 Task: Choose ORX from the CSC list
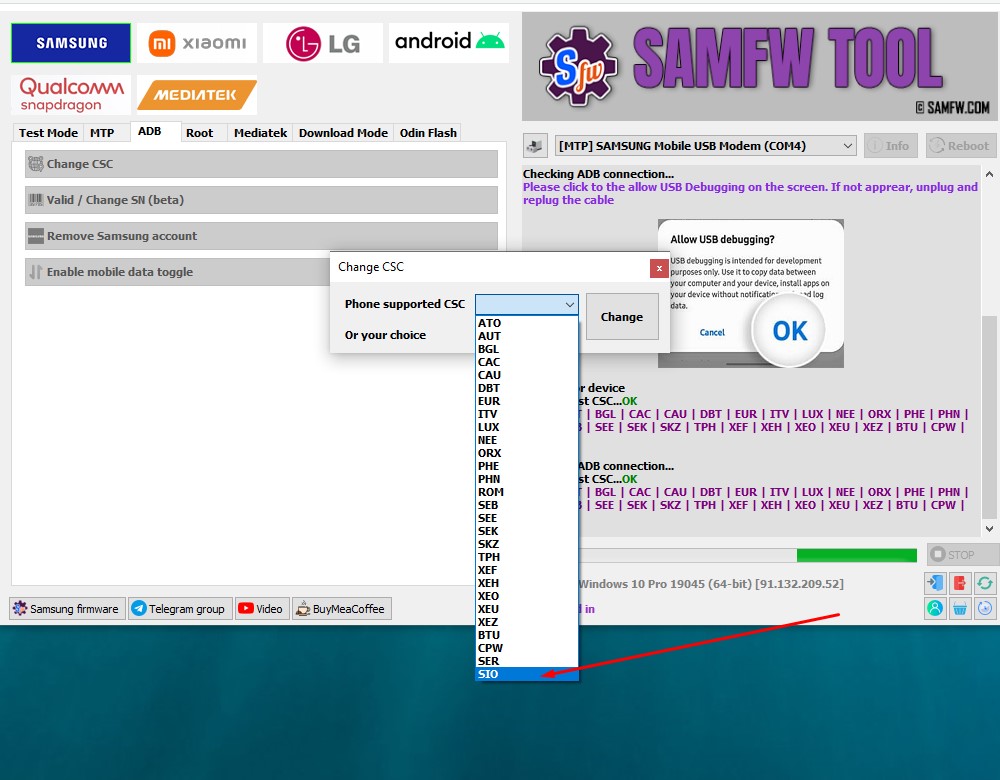(527, 453)
